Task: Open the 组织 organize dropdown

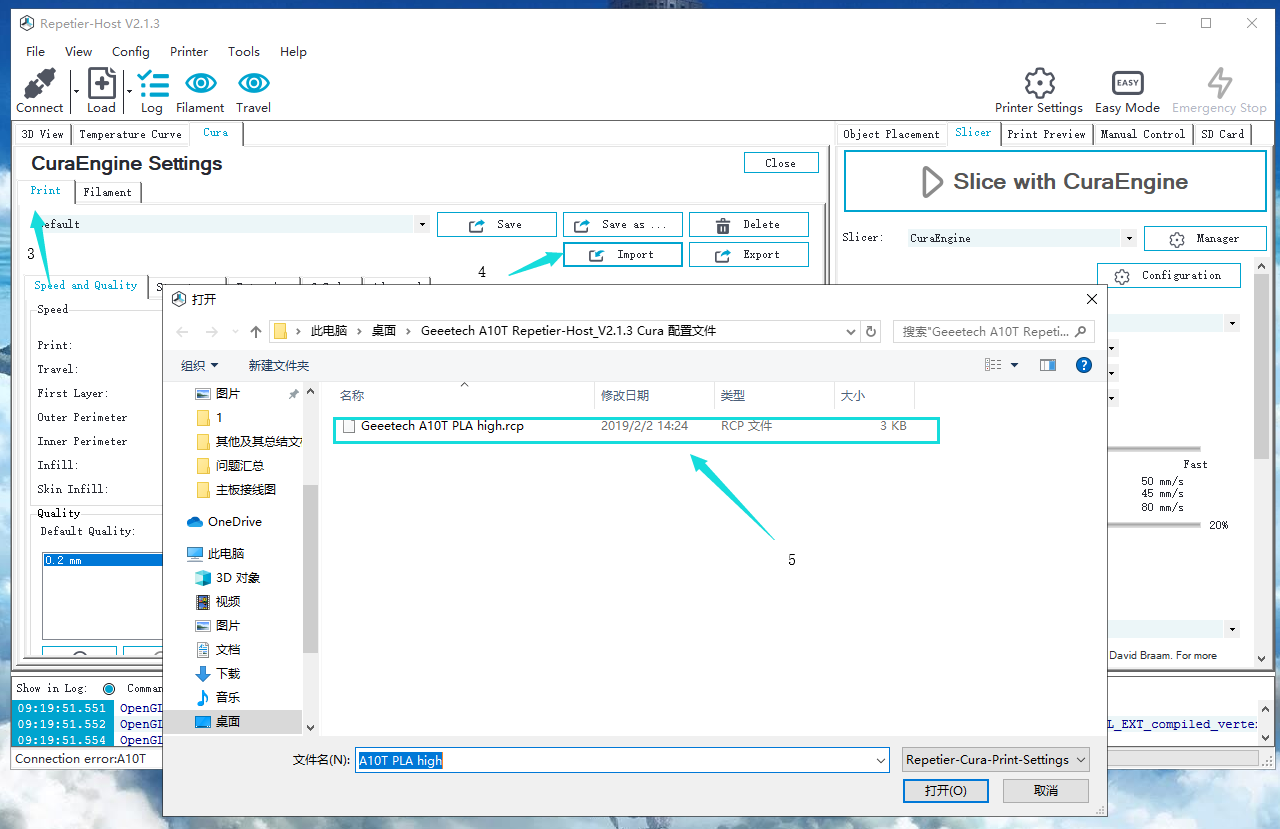Action: coord(199,366)
